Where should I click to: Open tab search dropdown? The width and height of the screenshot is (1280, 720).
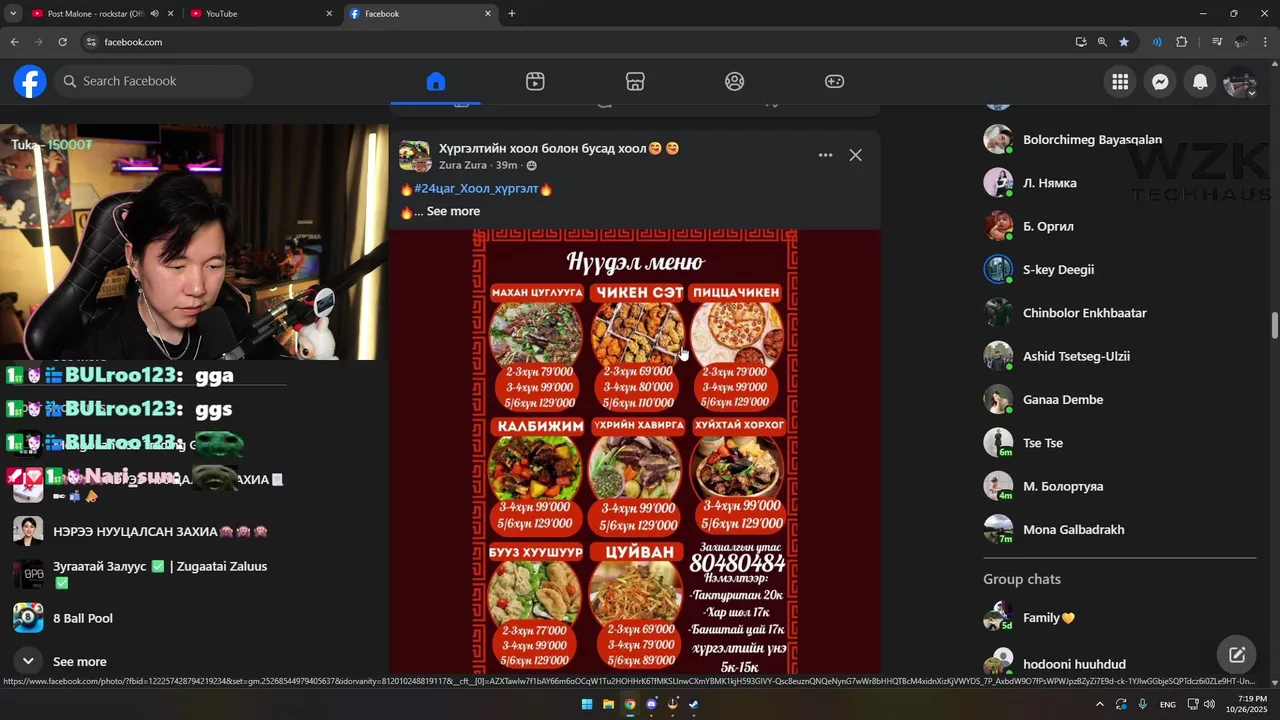pyautogui.click(x=13, y=14)
